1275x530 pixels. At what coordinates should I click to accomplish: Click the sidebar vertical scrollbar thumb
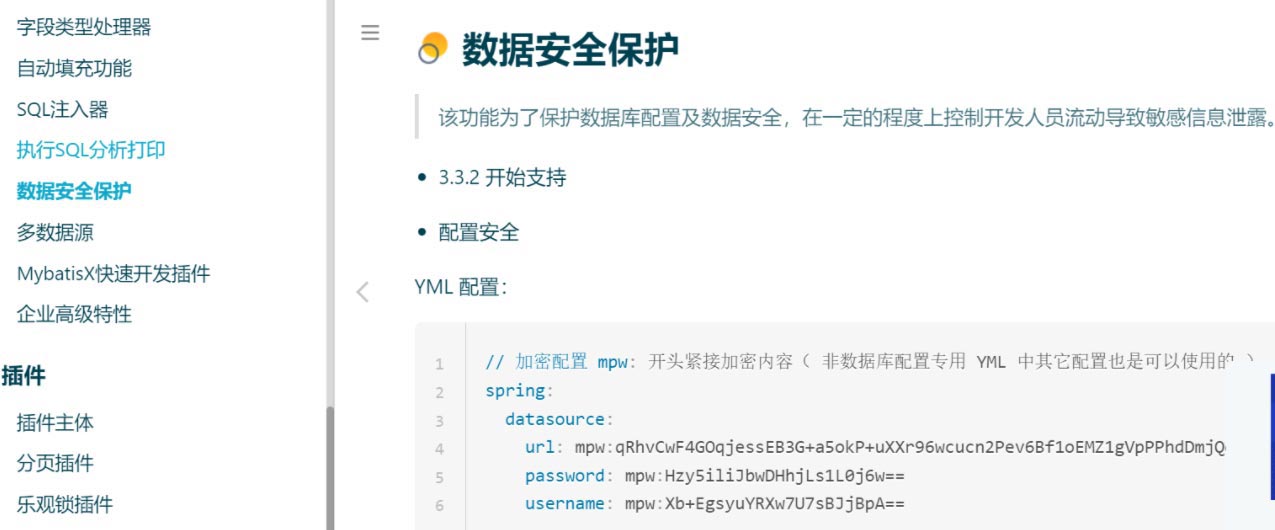(330, 468)
